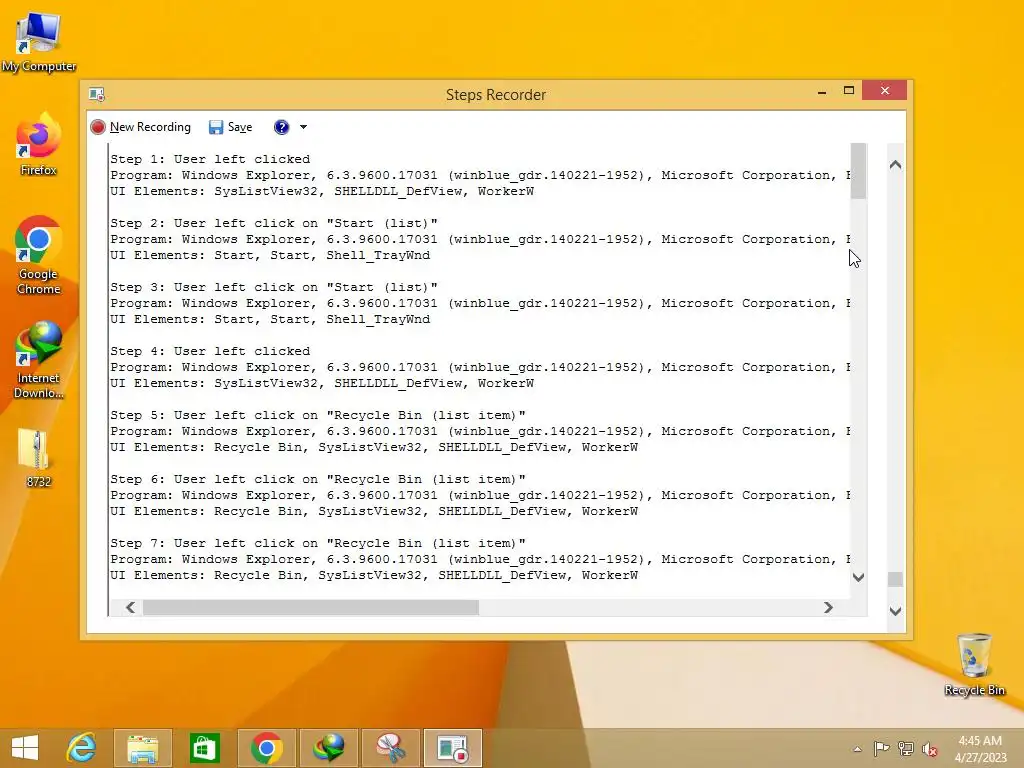Viewport: 1024px width, 768px height.
Task: Click the muted volume tray icon
Action: pyautogui.click(x=929, y=749)
